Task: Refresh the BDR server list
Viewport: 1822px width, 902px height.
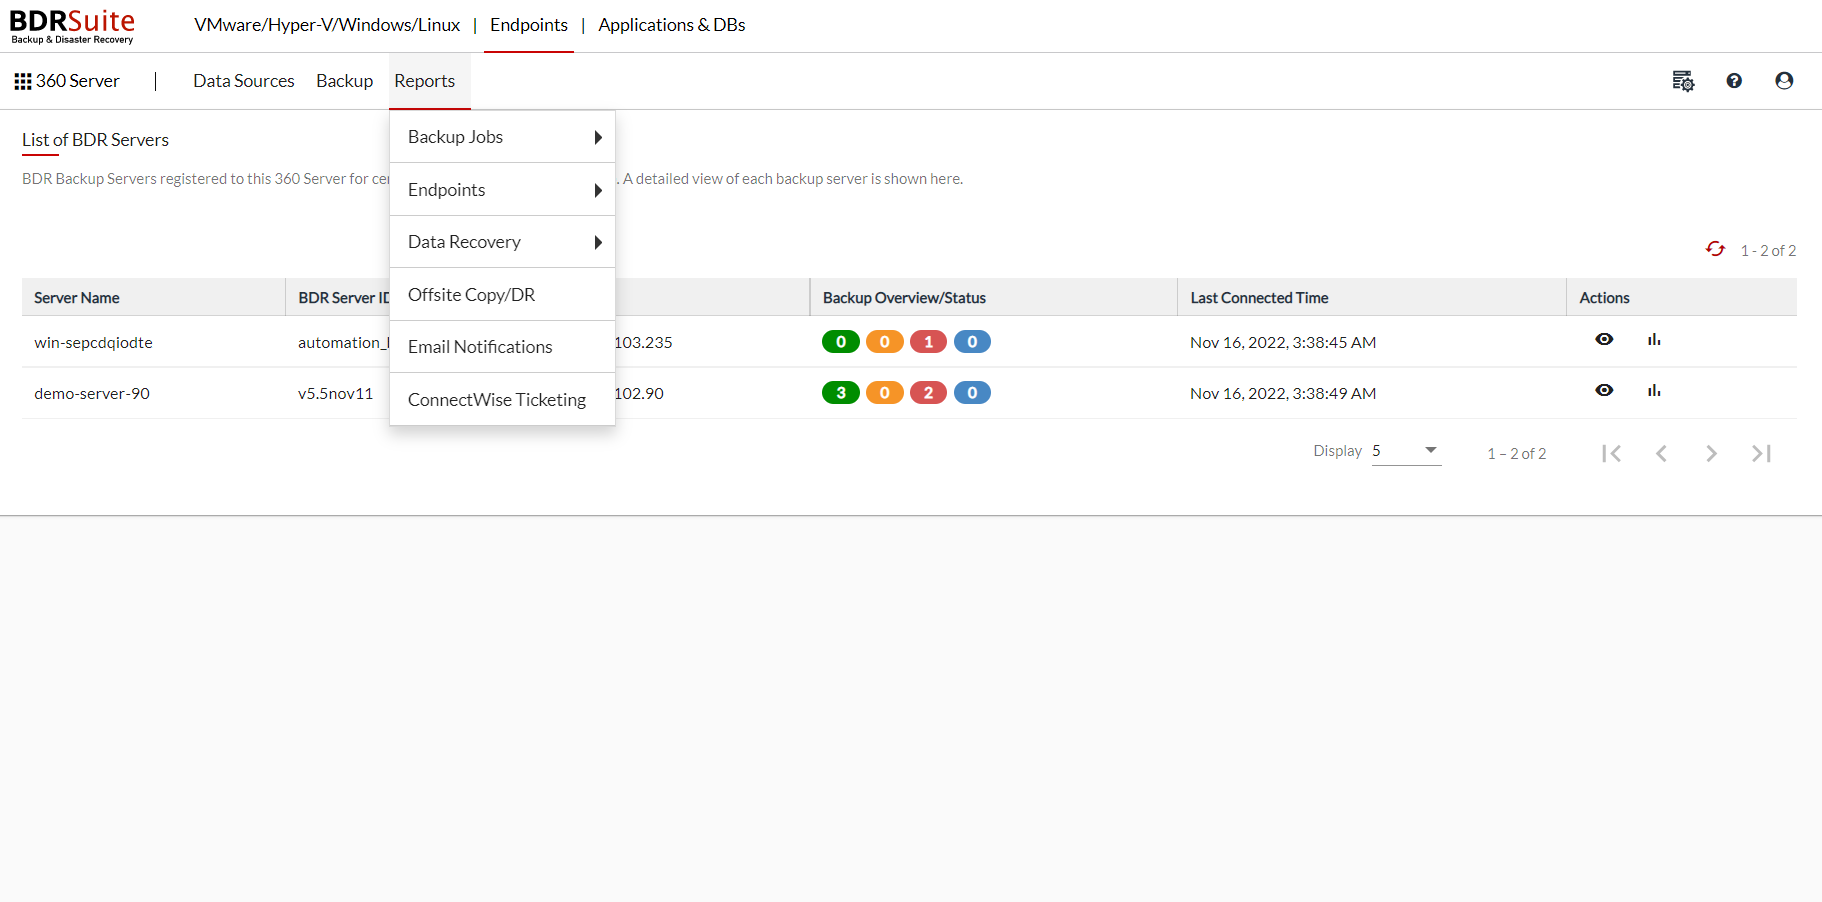Action: point(1715,249)
